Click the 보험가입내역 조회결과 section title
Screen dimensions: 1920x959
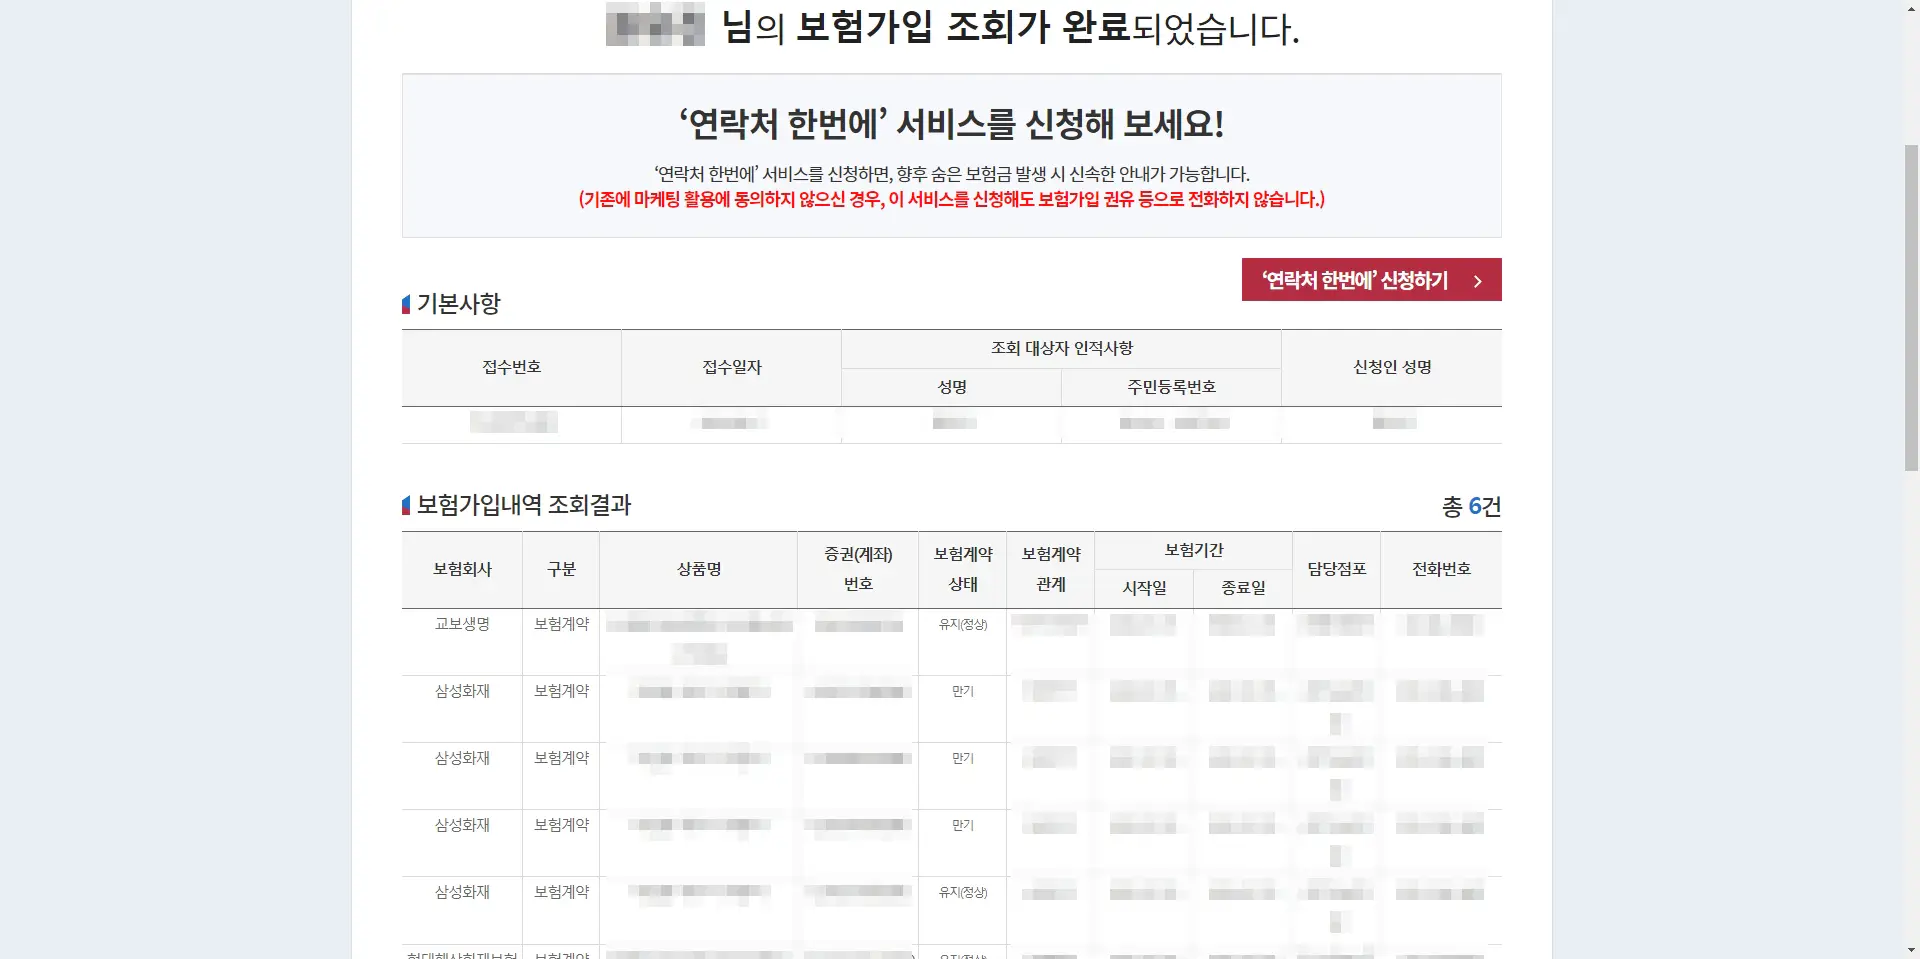pos(524,505)
